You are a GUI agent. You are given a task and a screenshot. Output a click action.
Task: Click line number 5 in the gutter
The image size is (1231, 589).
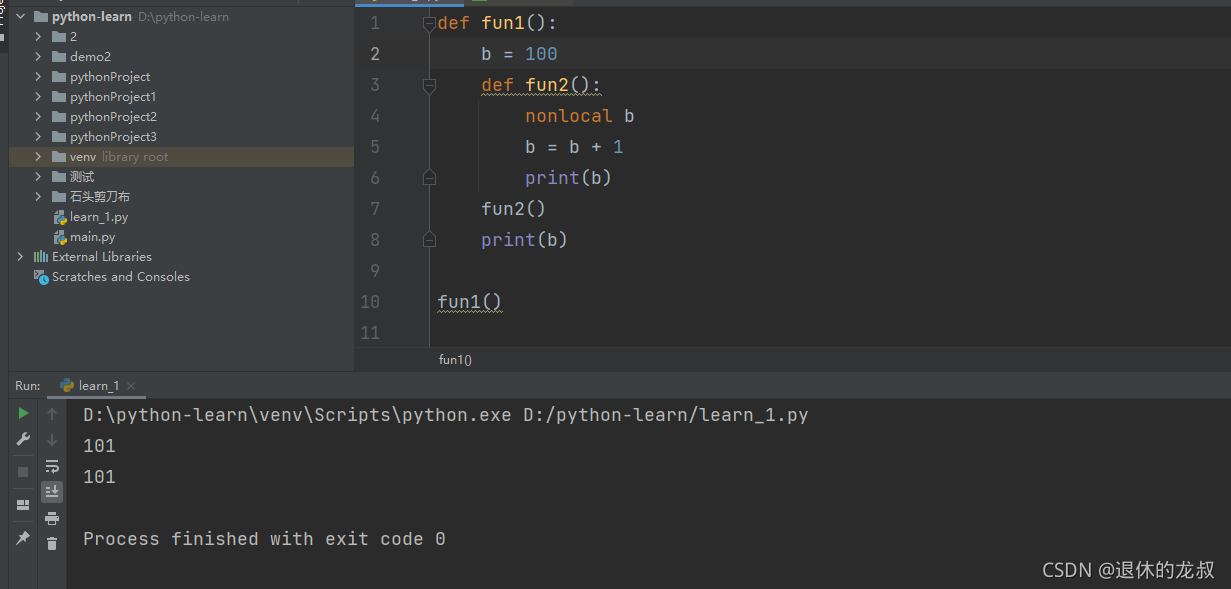point(374,147)
